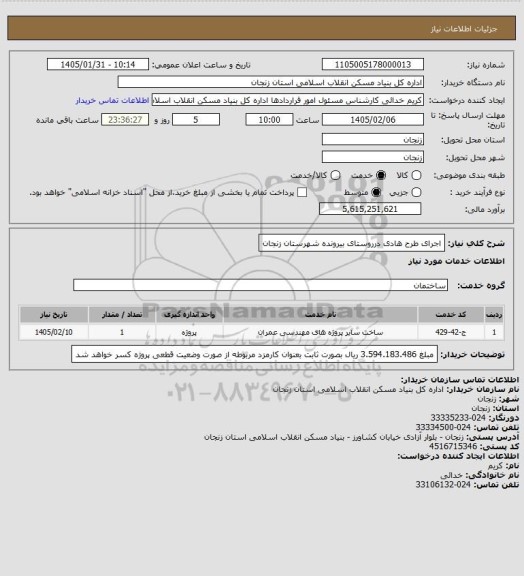Click the remaining days field 5
524x576 pixels.
[x=196, y=120]
